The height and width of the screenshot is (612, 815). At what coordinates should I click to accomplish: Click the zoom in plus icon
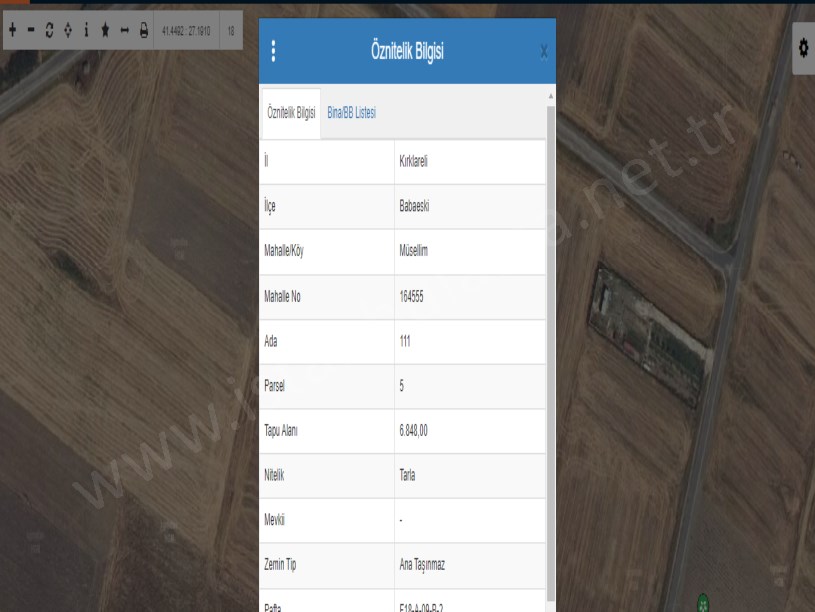pyautogui.click(x=13, y=31)
